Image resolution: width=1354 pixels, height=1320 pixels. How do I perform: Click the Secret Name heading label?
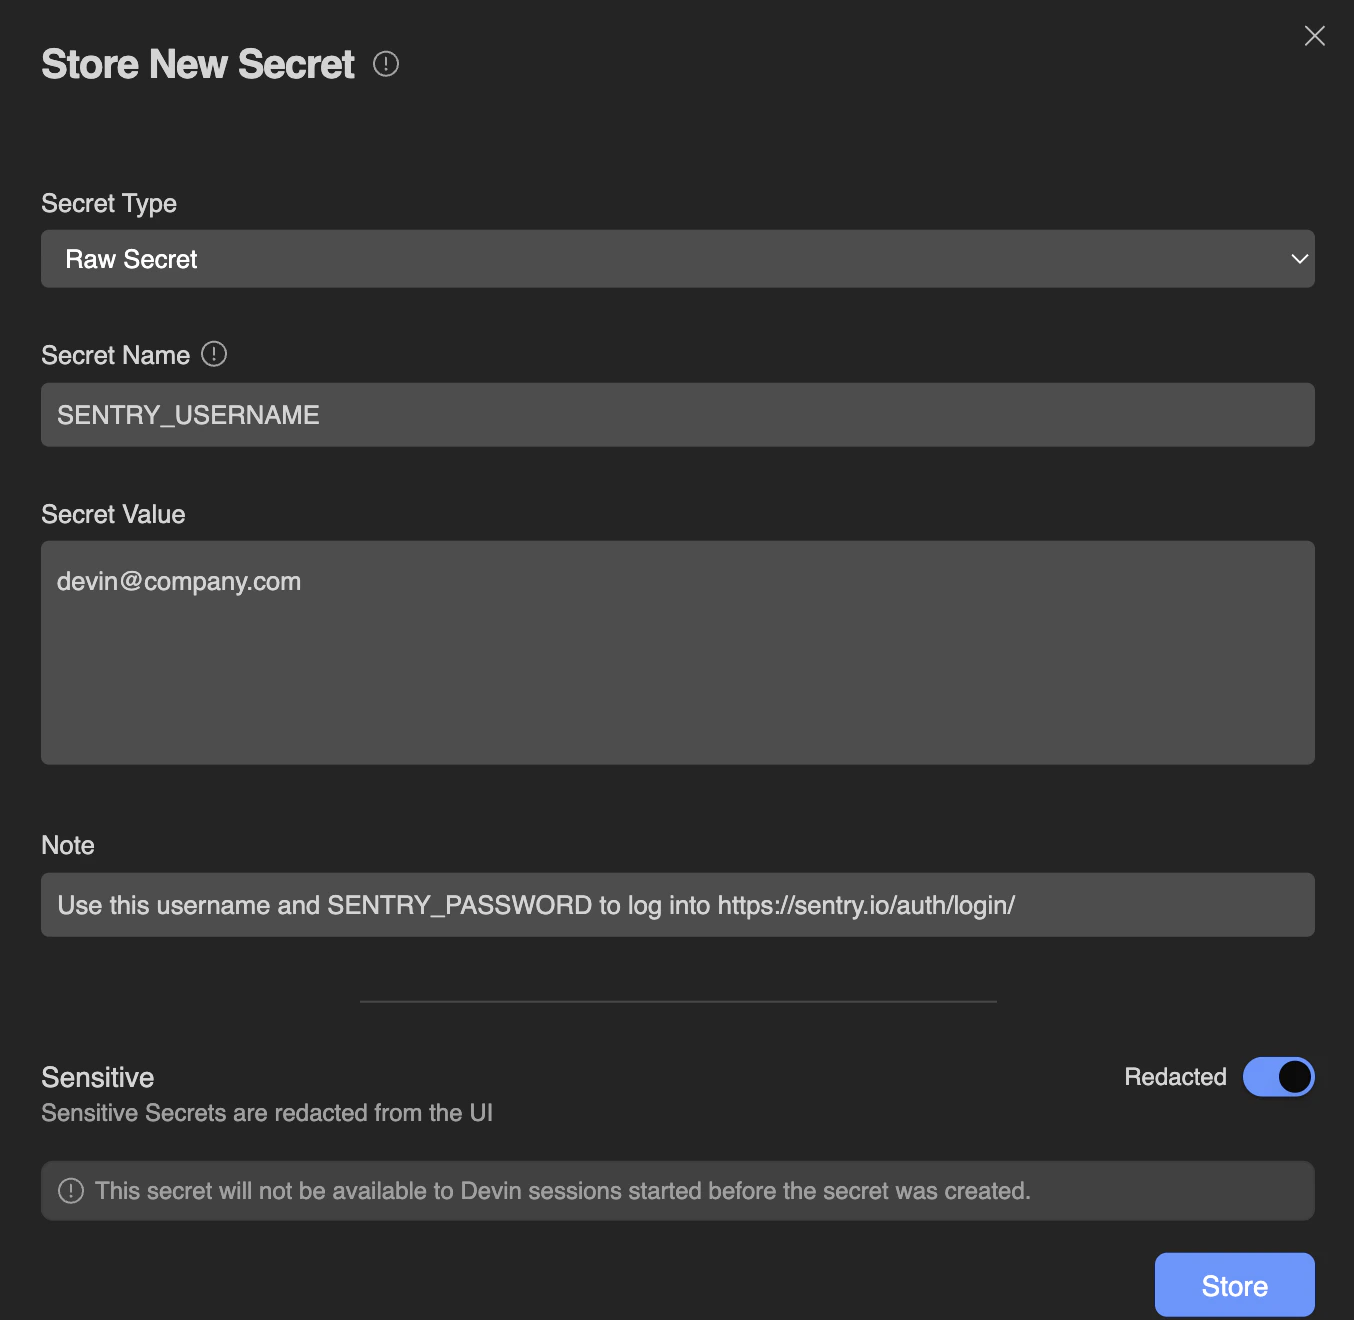[x=115, y=354]
